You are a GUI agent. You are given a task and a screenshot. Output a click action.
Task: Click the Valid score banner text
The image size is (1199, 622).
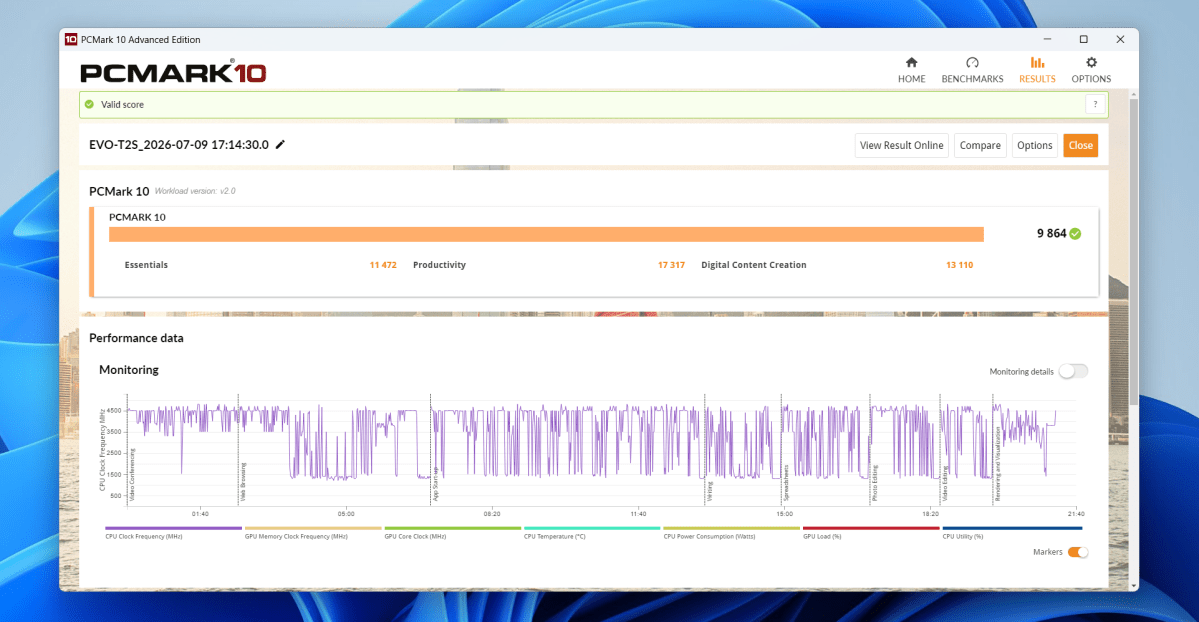[x=122, y=104]
